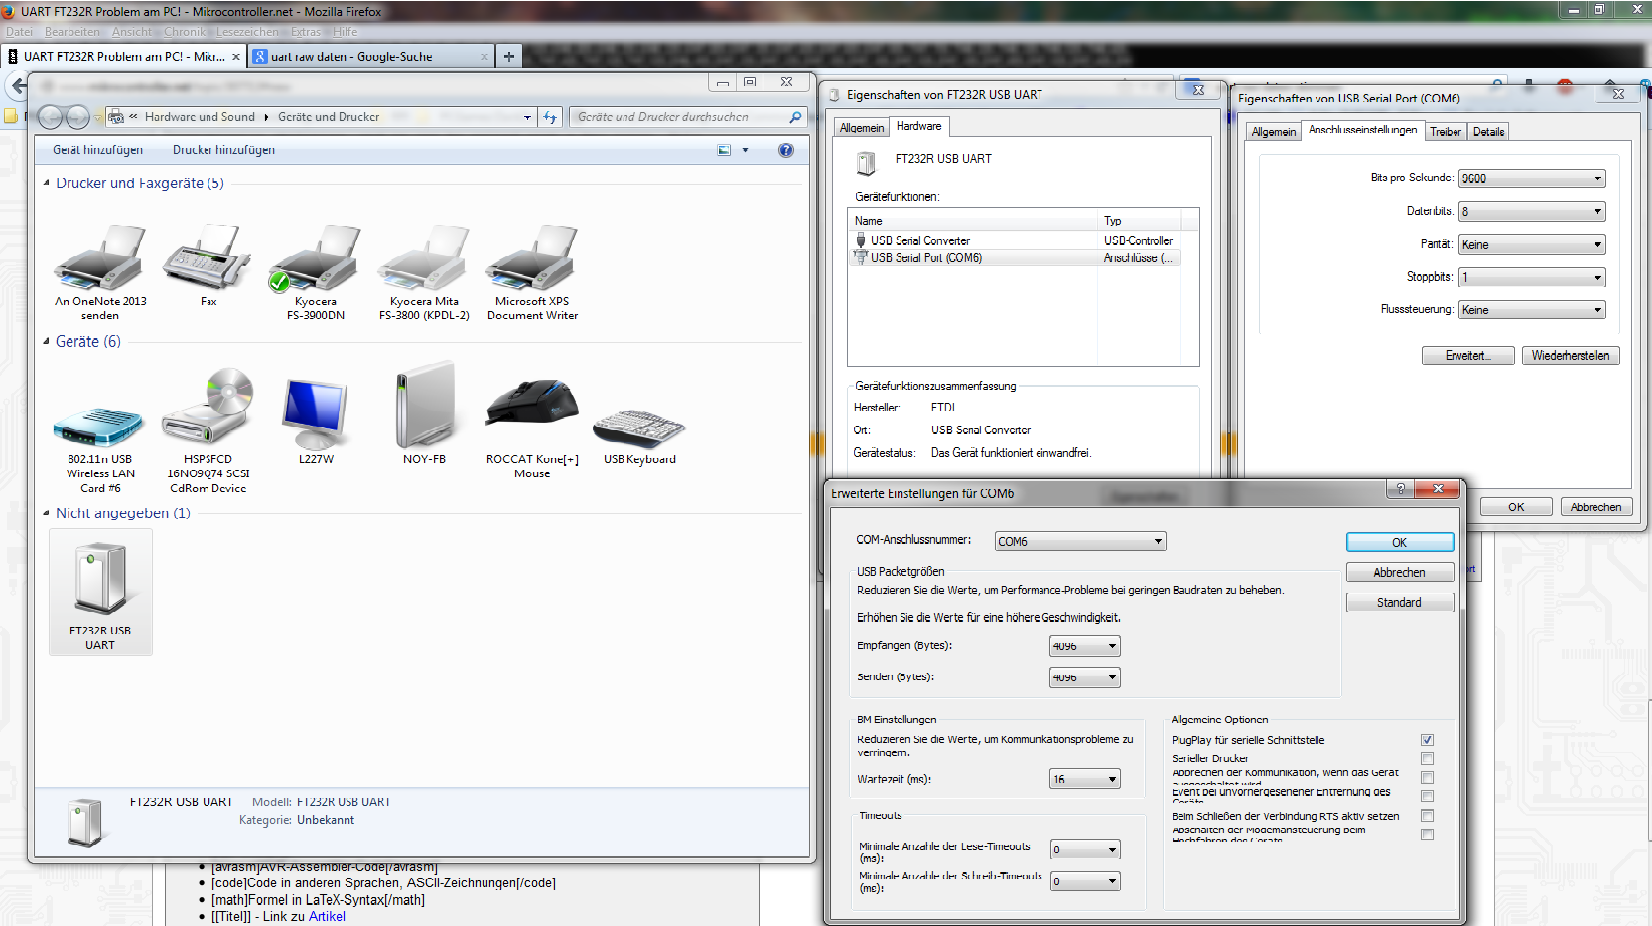The width and height of the screenshot is (1652, 926).
Task: Select the Kyocera Mita FS-3800 (KPDL-2) printer
Action: click(x=424, y=271)
